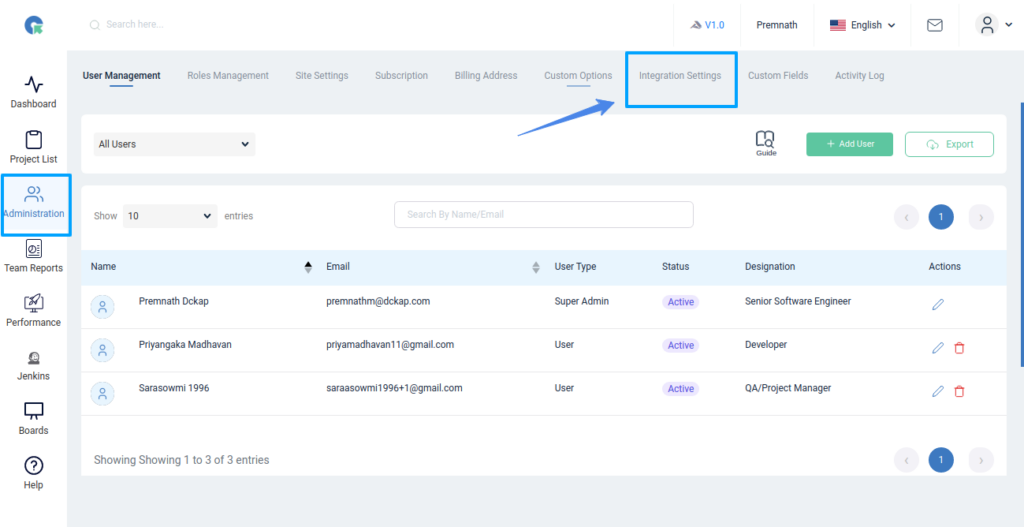Switch to Roles Management tab
Image resolution: width=1024 pixels, height=527 pixels.
(228, 76)
